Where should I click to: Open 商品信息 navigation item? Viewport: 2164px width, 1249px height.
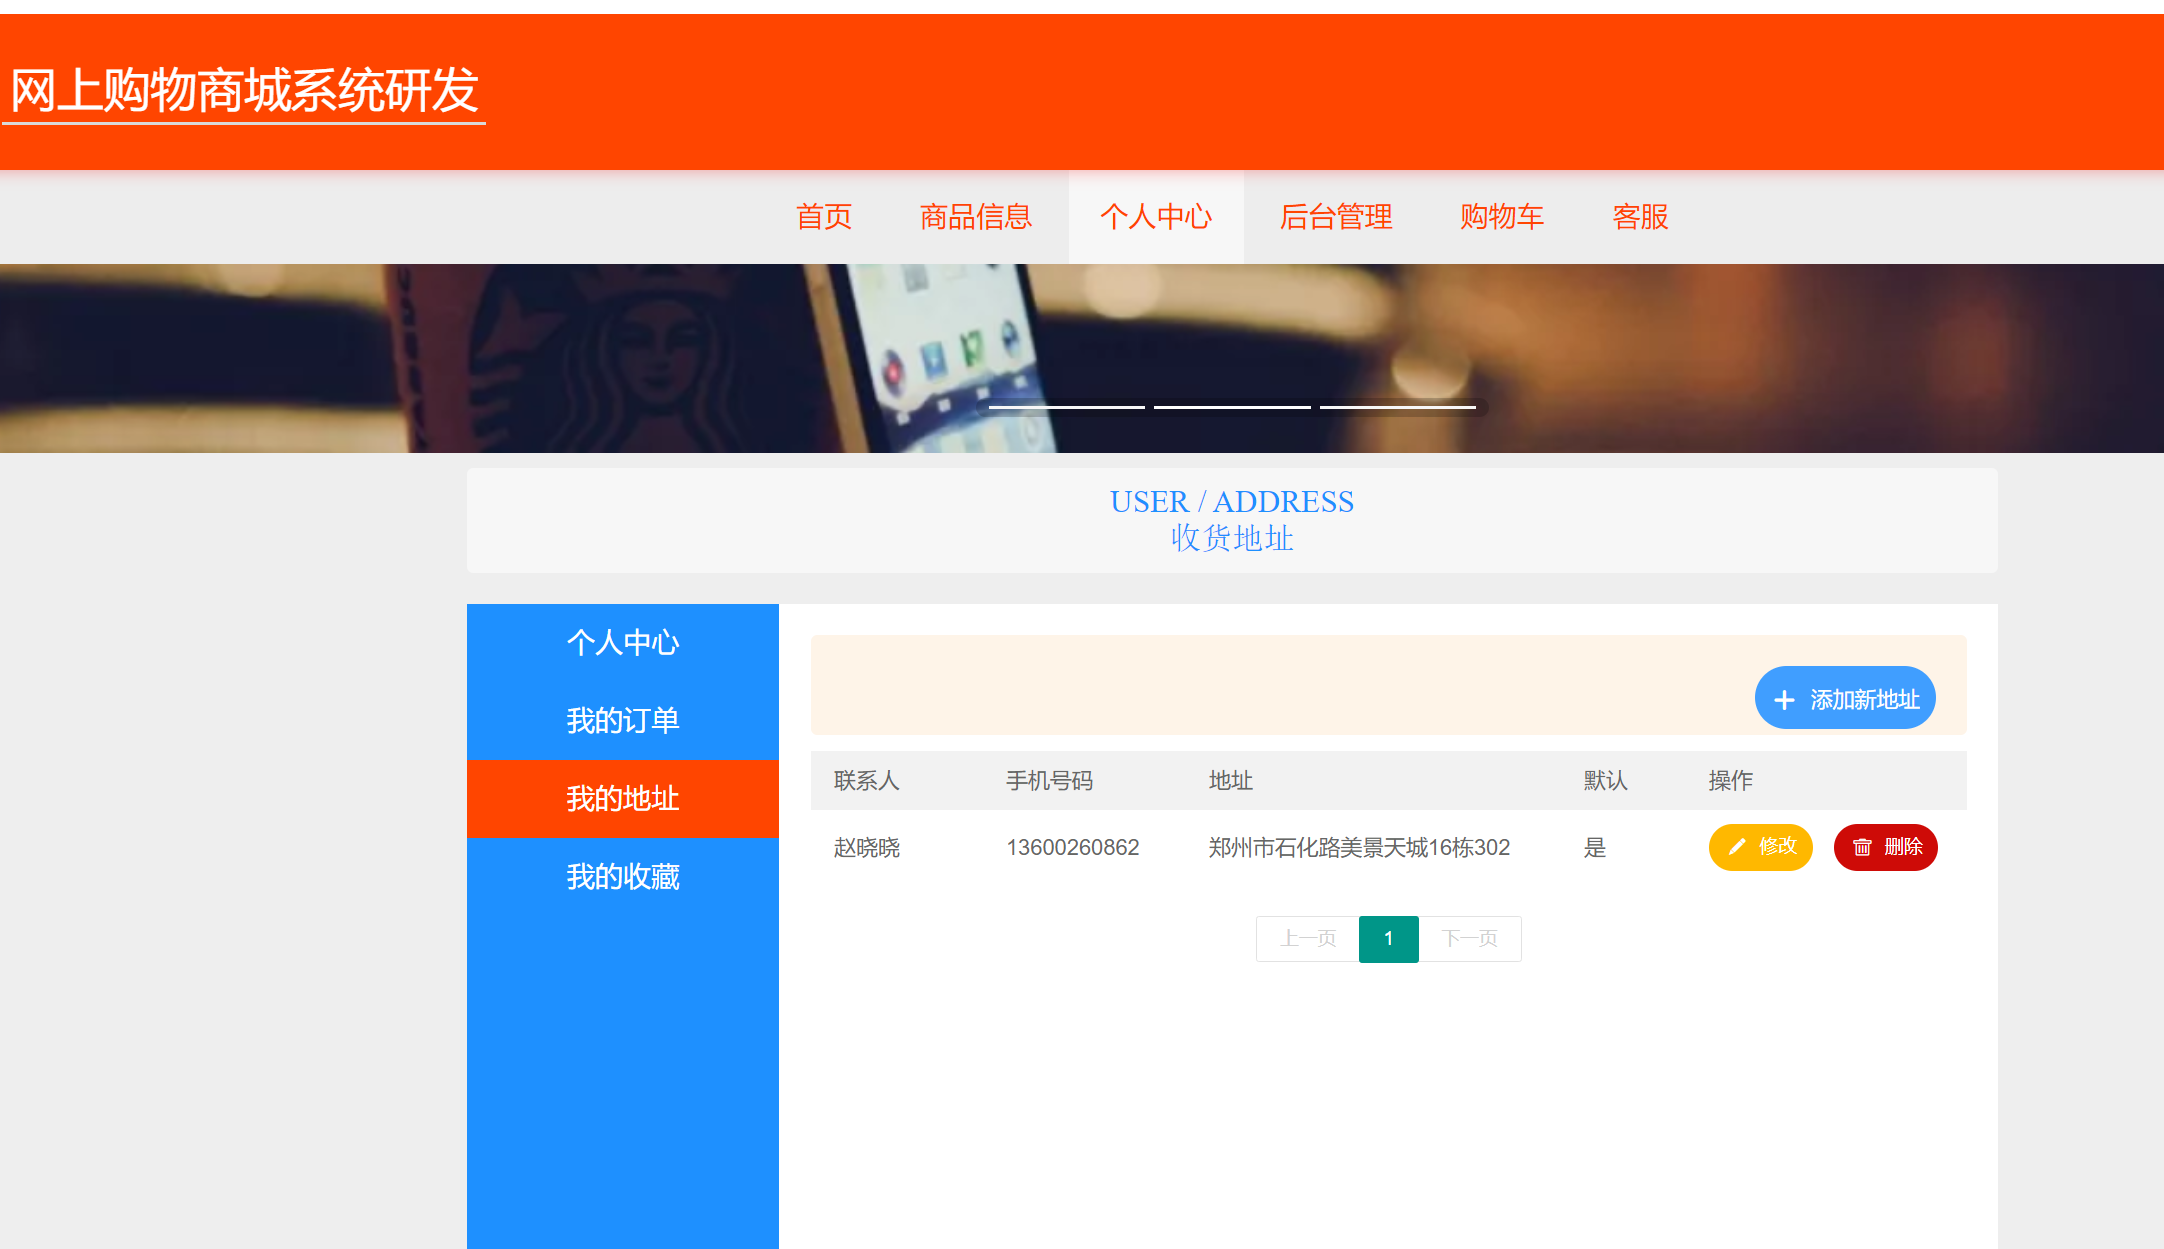(x=975, y=217)
